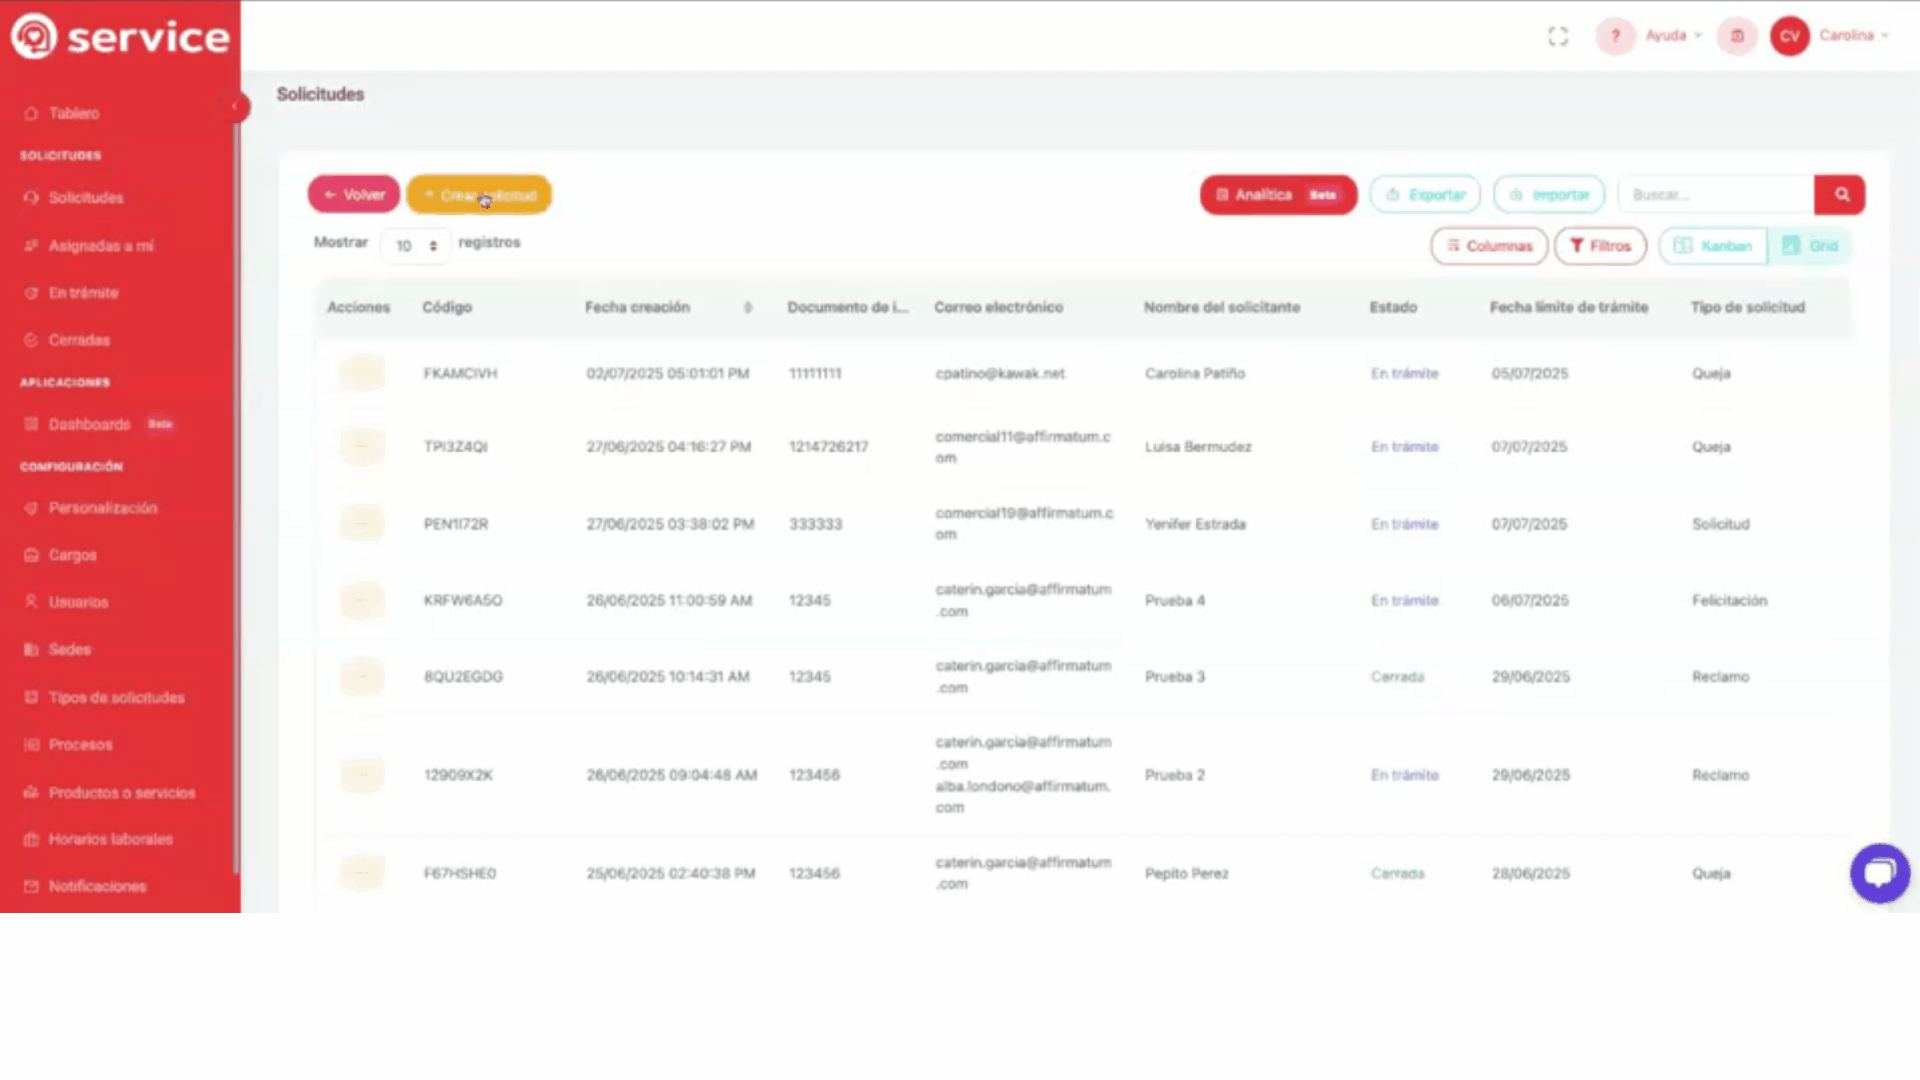Expand the Carolina user menu
Viewport: 1920px width, 1080px height.
[1854, 36]
